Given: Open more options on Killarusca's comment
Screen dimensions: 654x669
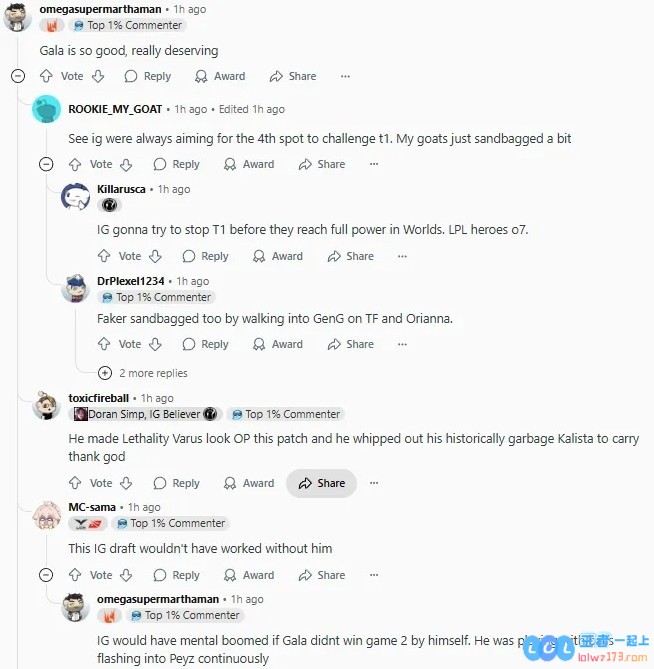Looking at the screenshot, I should pos(402,256).
